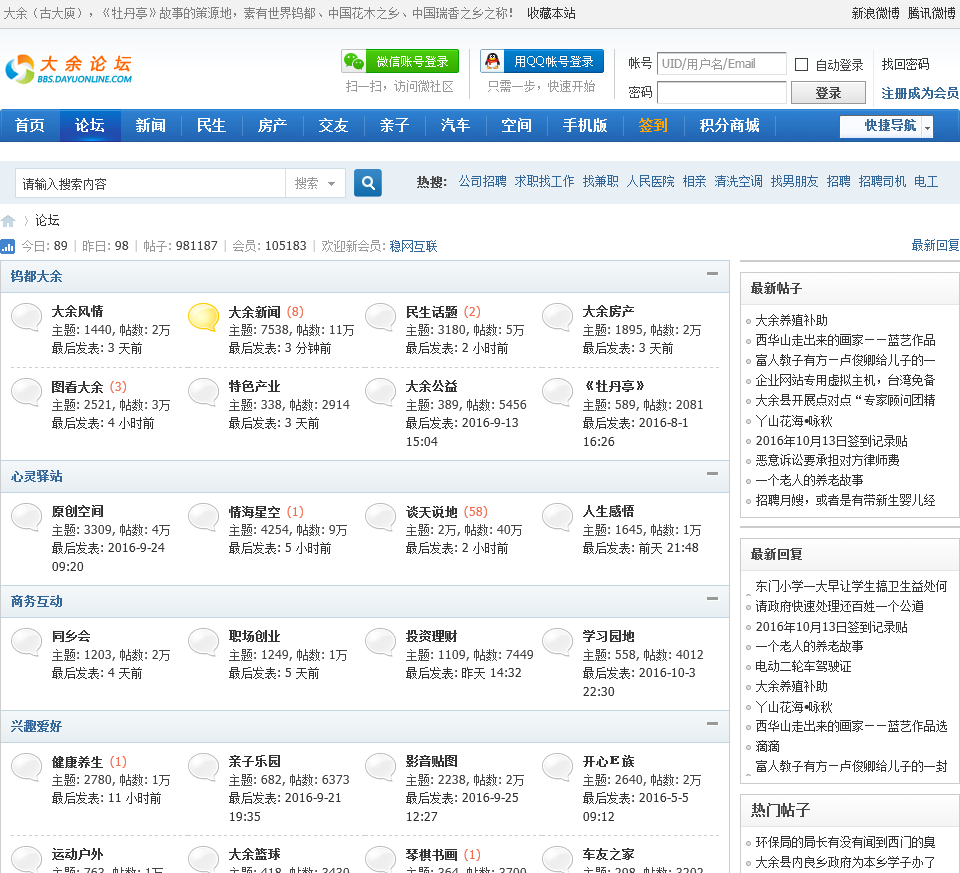Click the bubble icon beside 原创空间

(27, 518)
